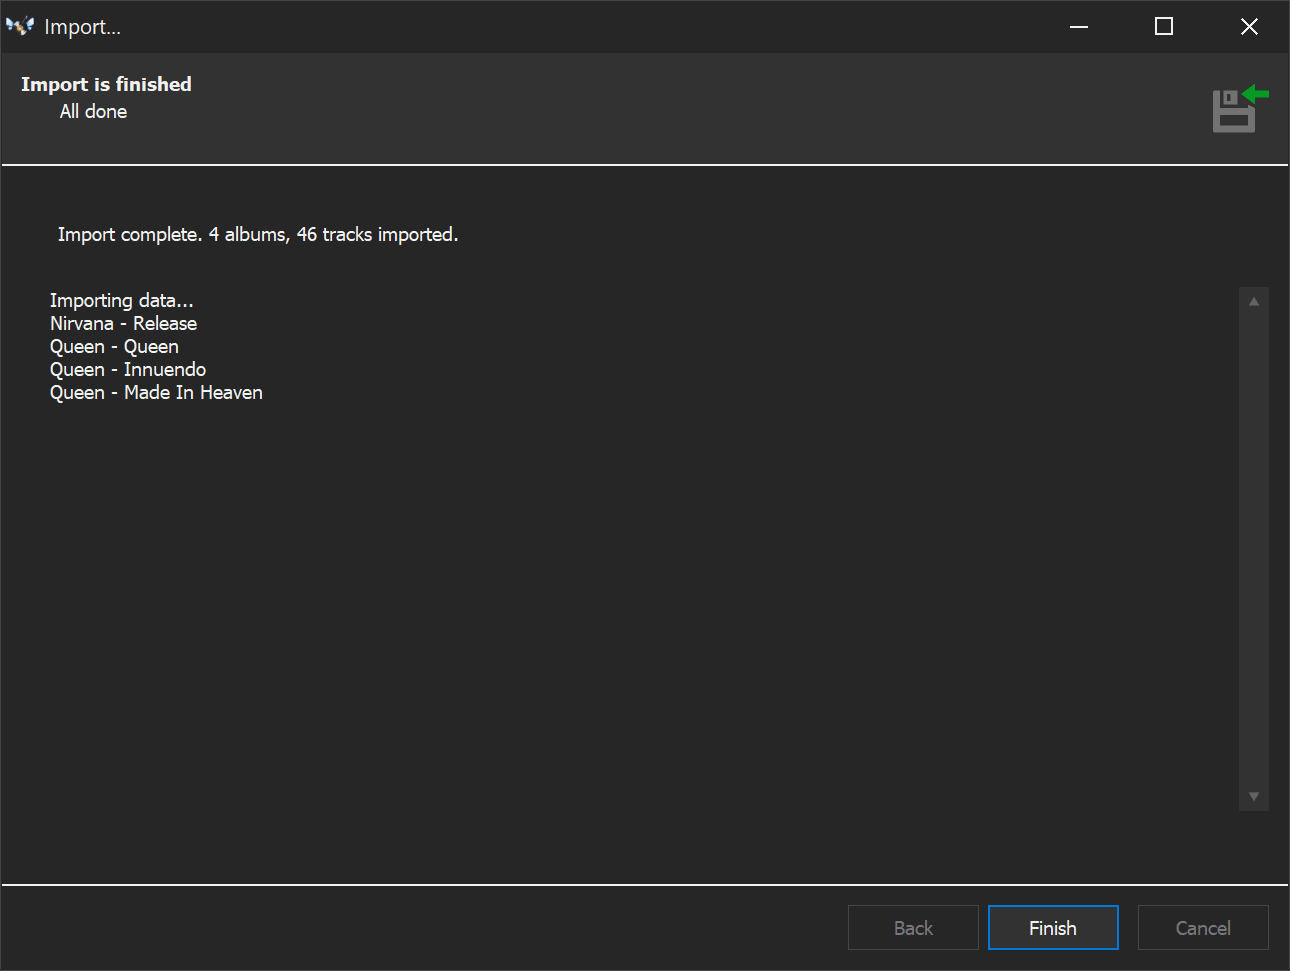Click the Finish button
This screenshot has width=1290, height=971.
pos(1052,928)
